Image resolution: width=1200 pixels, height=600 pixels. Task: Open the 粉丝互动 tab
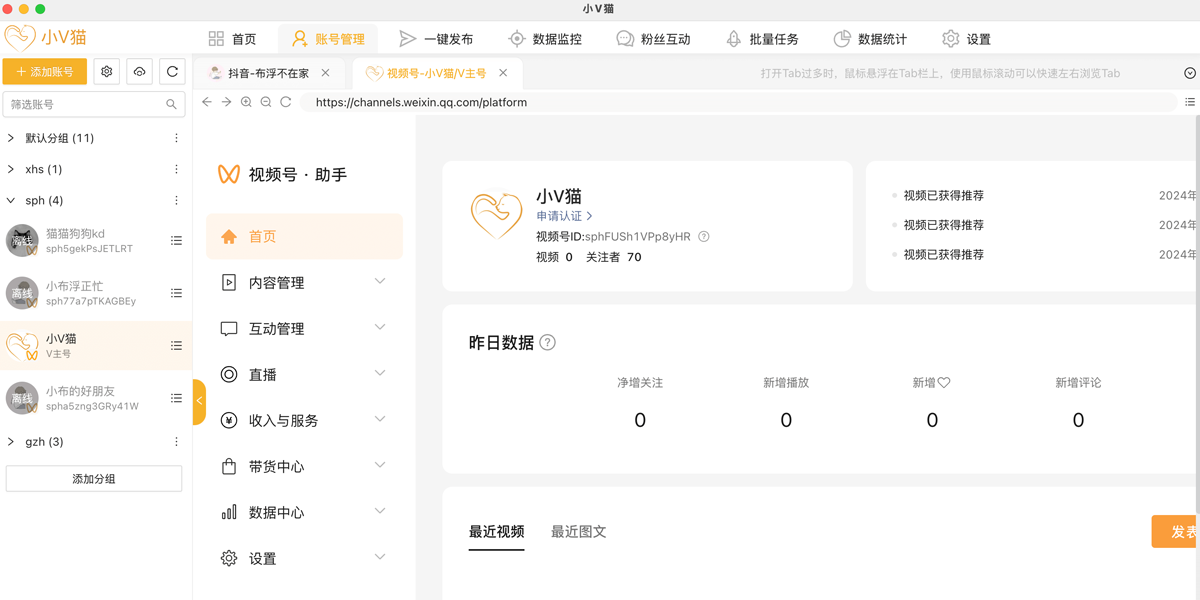[653, 39]
